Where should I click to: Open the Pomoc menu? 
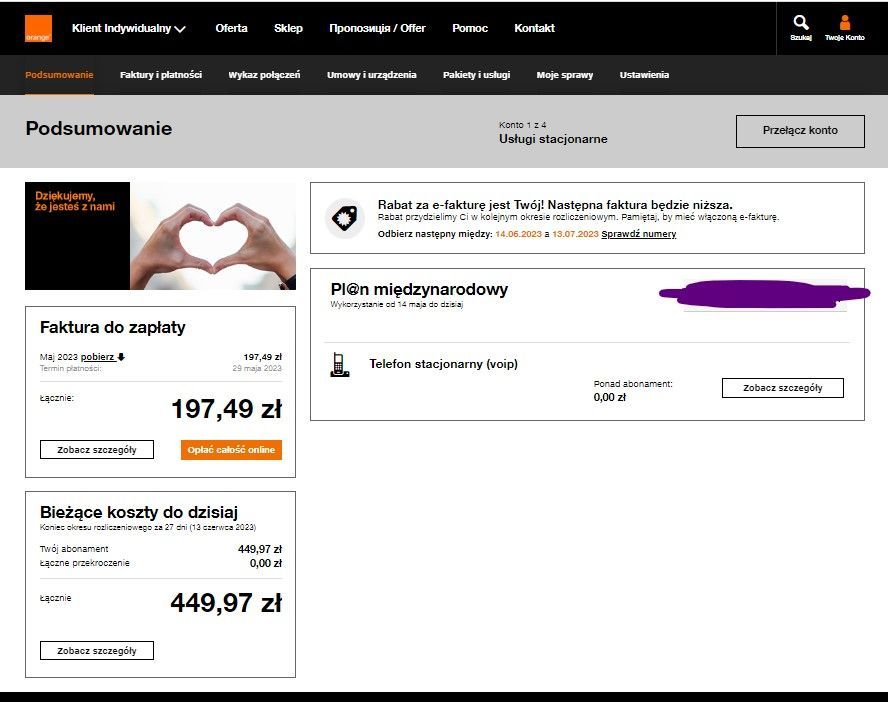470,28
